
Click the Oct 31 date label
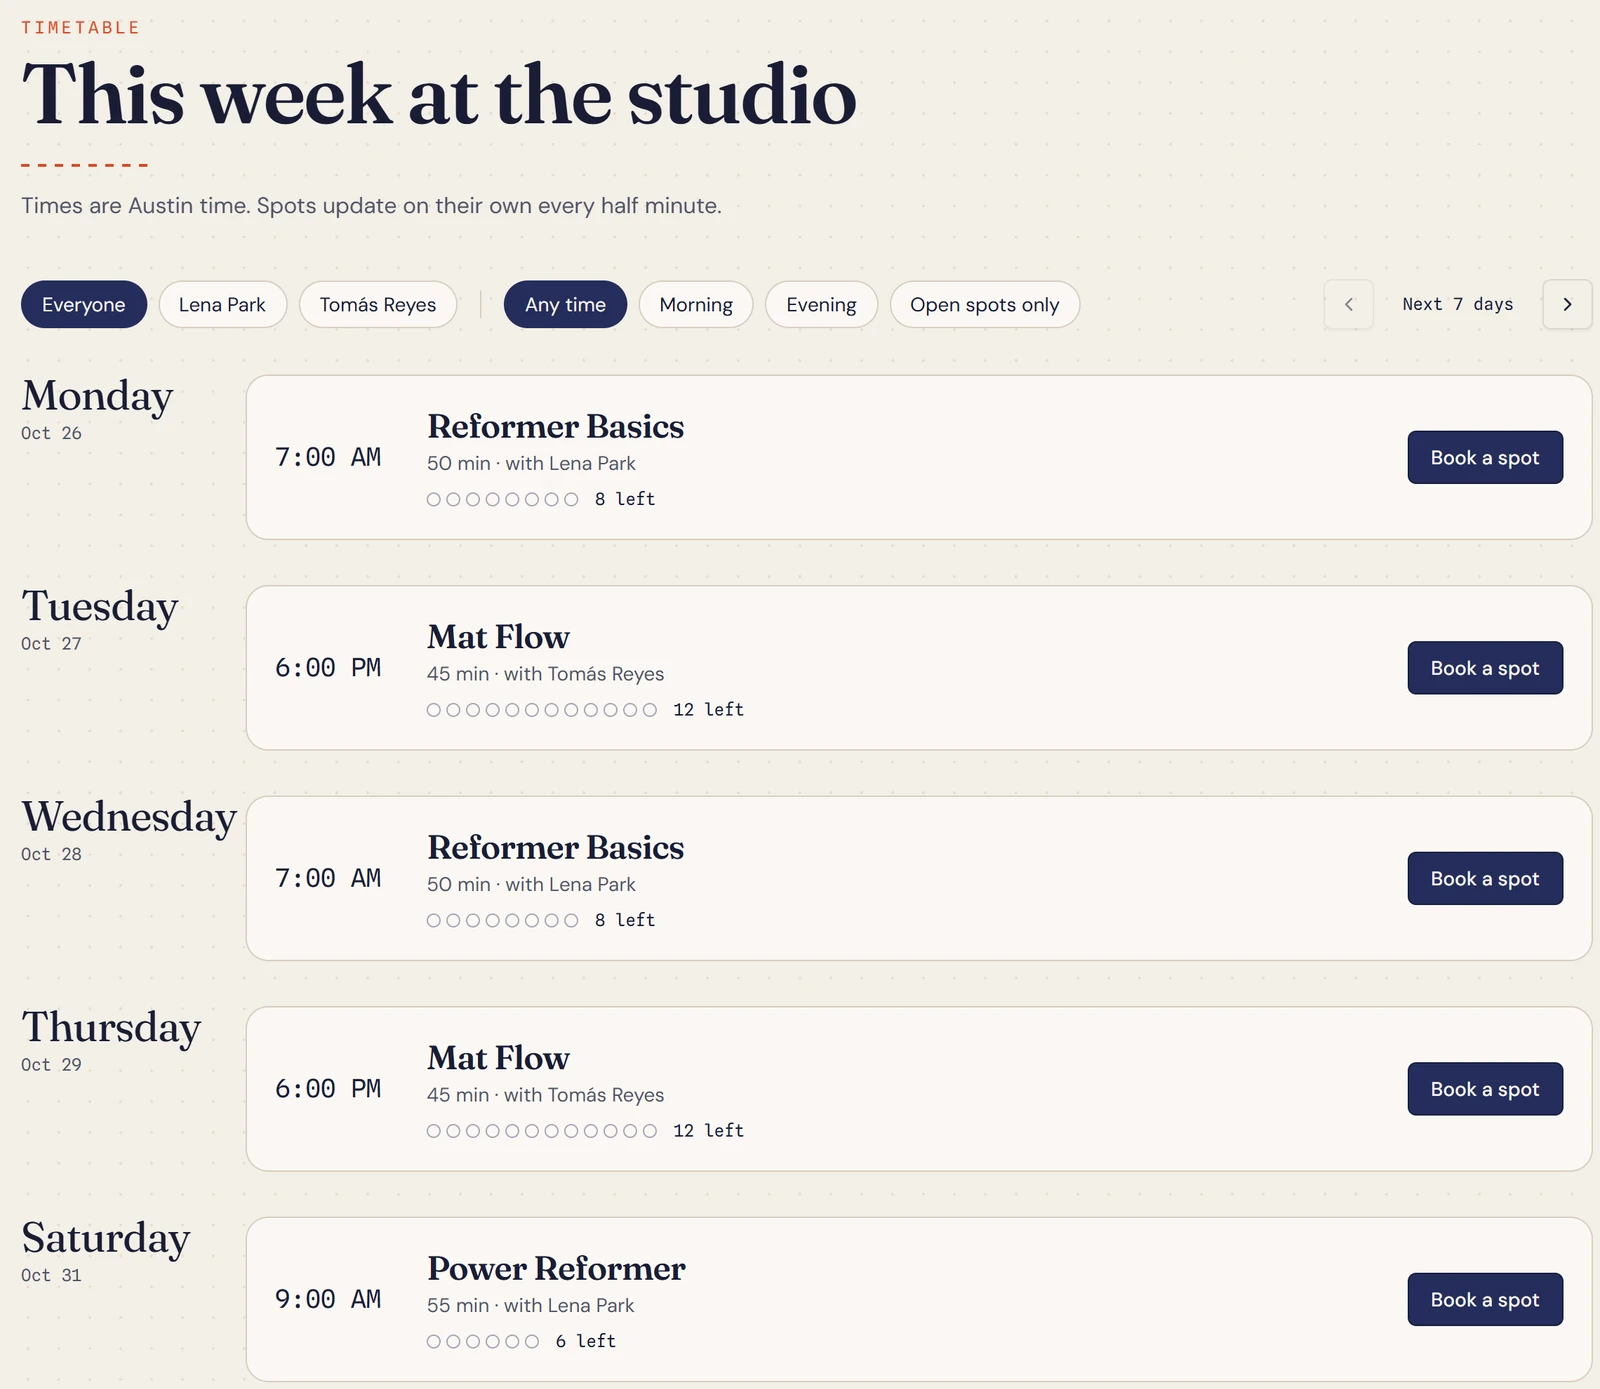point(51,1275)
